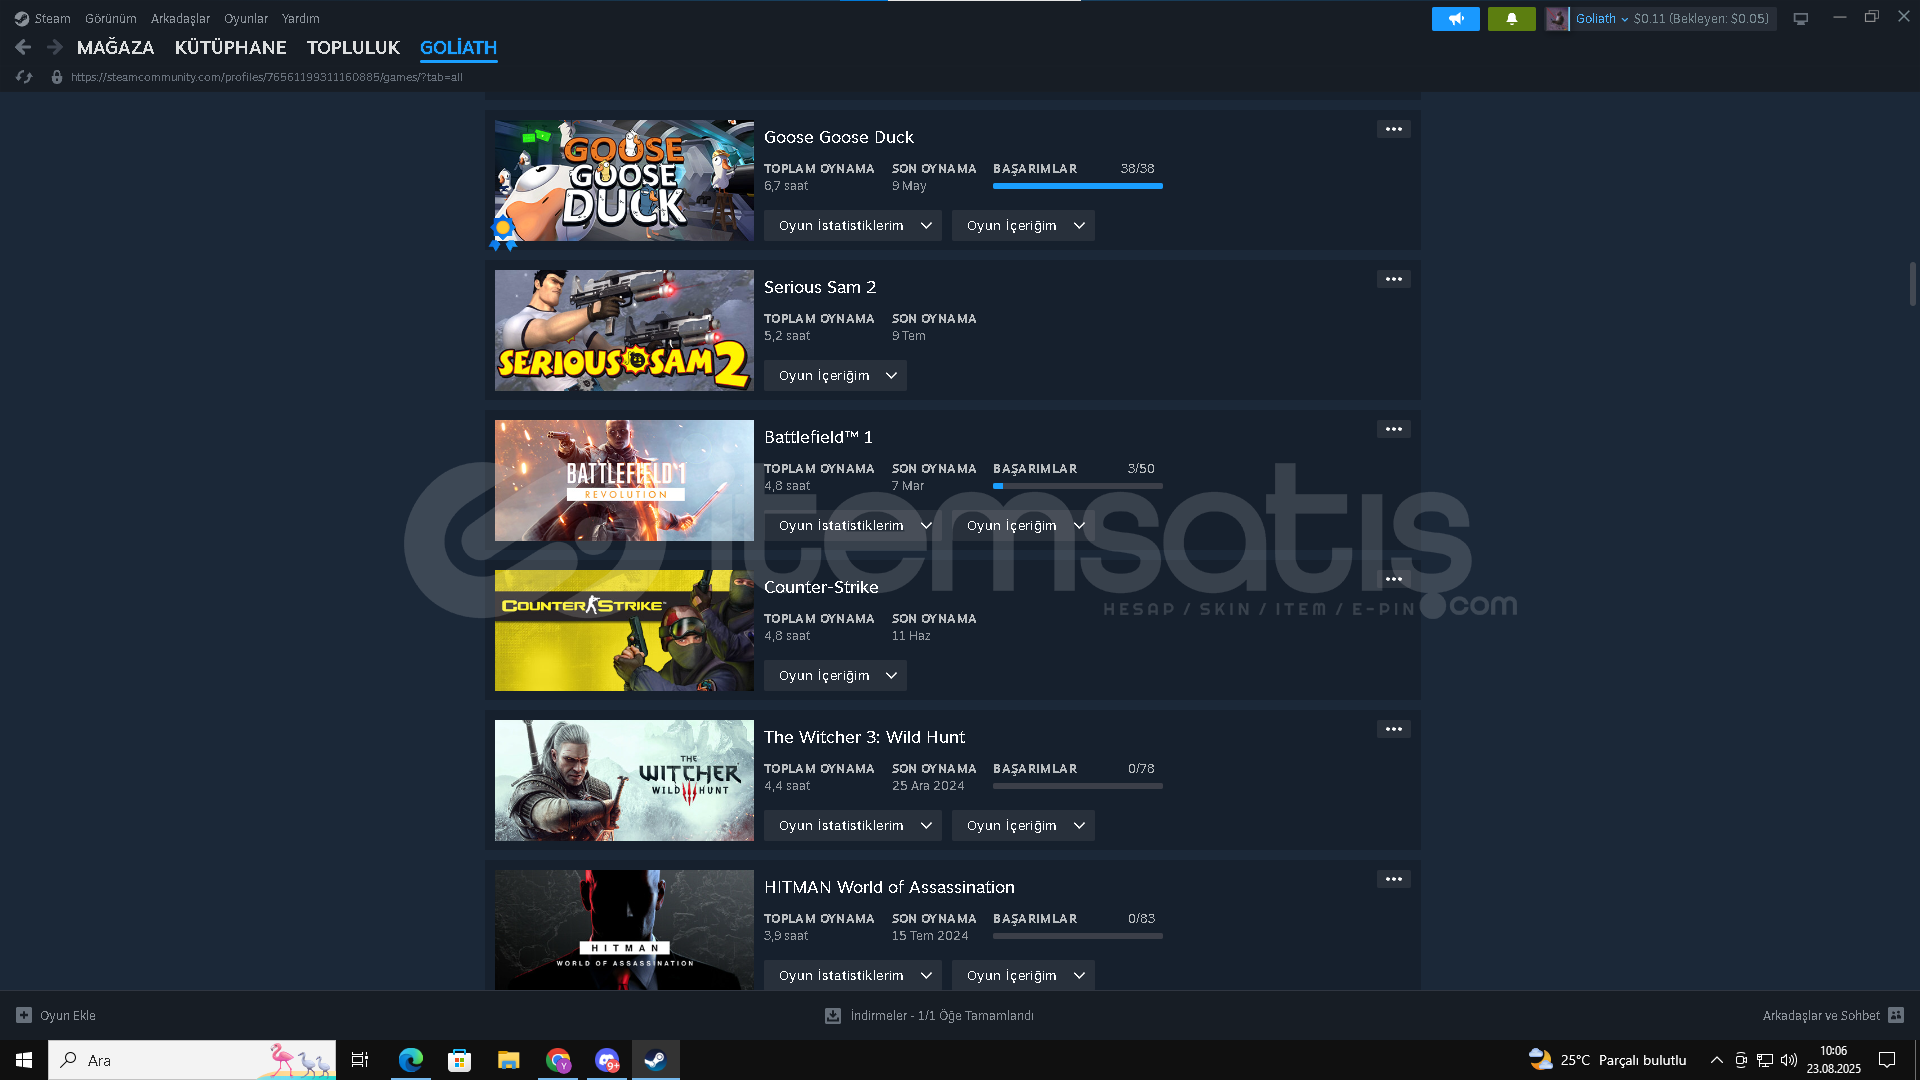Switch to the TOPLULUK tab
This screenshot has width=1920, height=1080.
pos(353,47)
